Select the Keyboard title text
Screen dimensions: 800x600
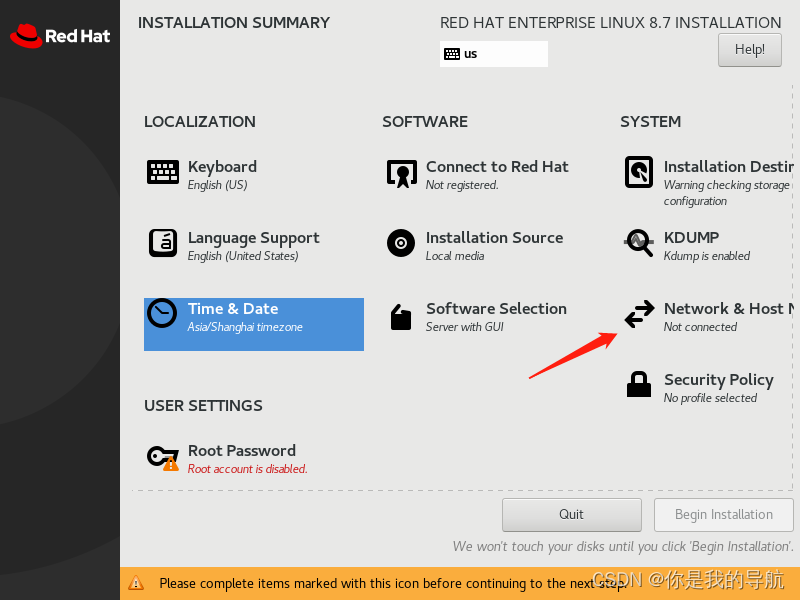tap(222, 167)
